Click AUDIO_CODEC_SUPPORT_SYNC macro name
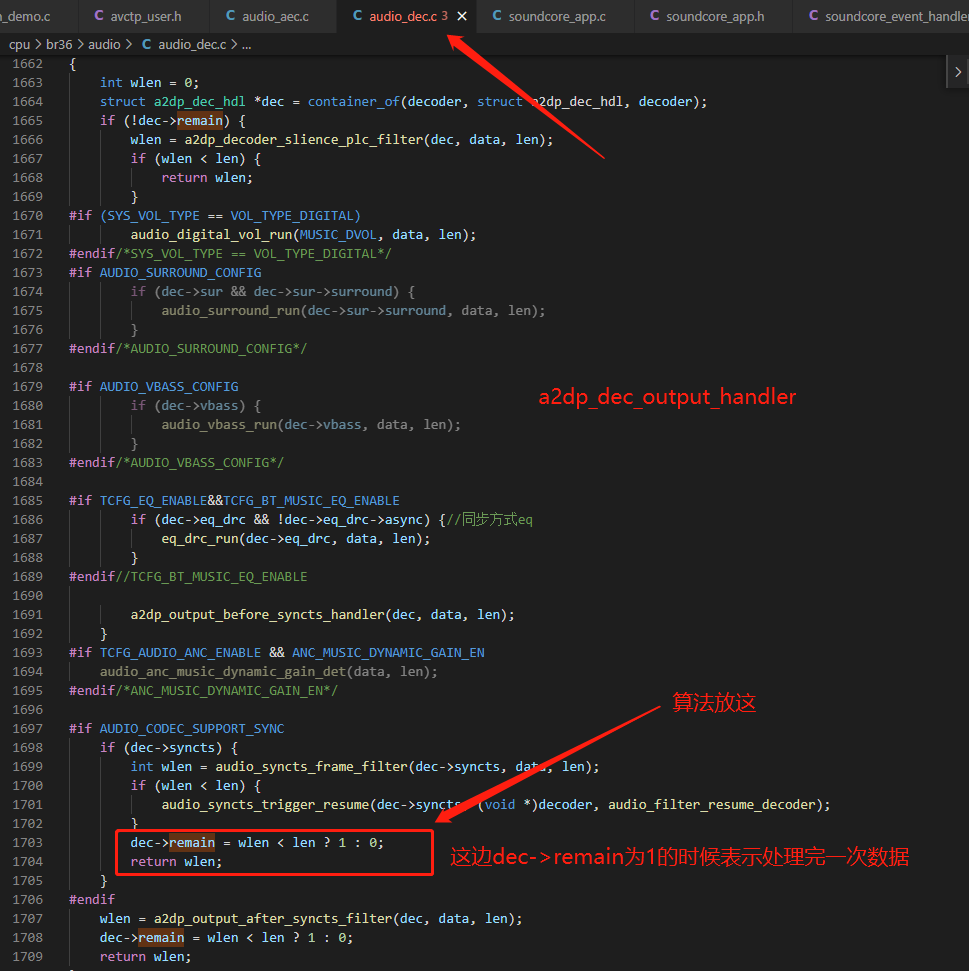The width and height of the screenshot is (969, 971). click(192, 729)
